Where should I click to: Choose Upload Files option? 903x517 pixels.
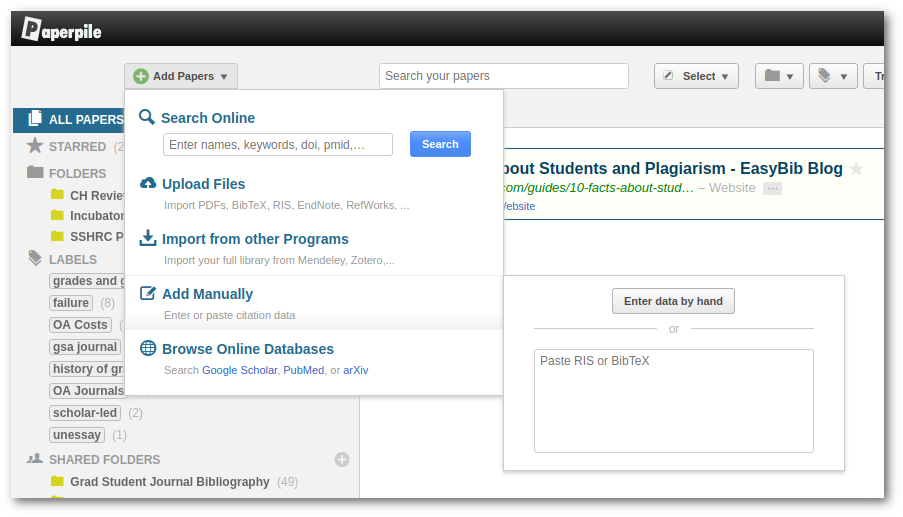(203, 184)
